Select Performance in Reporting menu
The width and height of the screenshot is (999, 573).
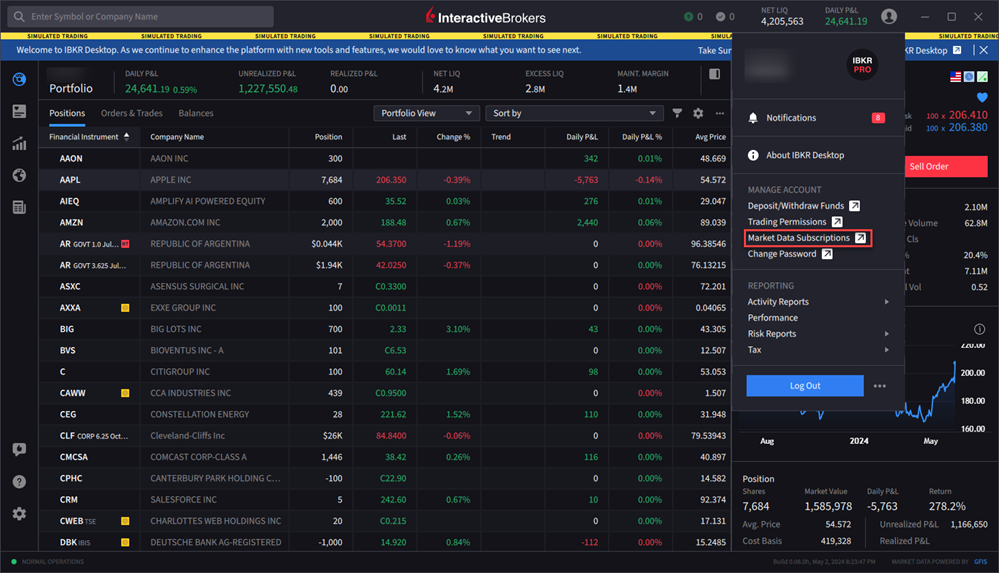(772, 317)
